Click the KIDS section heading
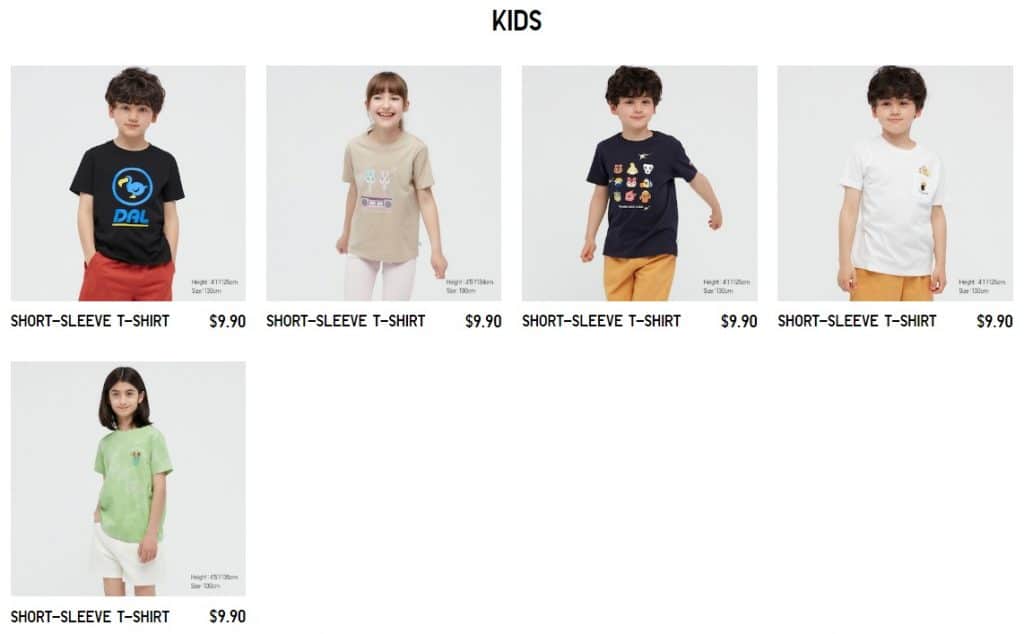This screenshot has width=1024, height=634. click(x=517, y=21)
